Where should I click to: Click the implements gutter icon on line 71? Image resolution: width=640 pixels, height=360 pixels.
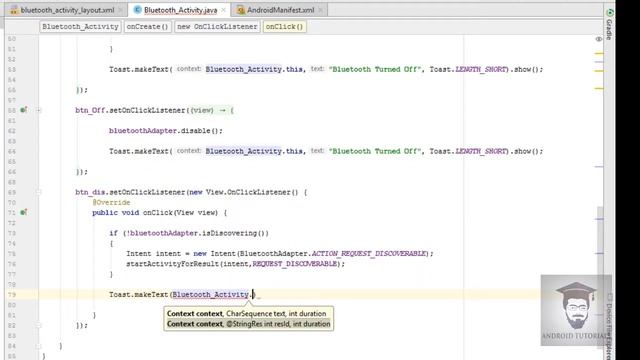coord(24,212)
